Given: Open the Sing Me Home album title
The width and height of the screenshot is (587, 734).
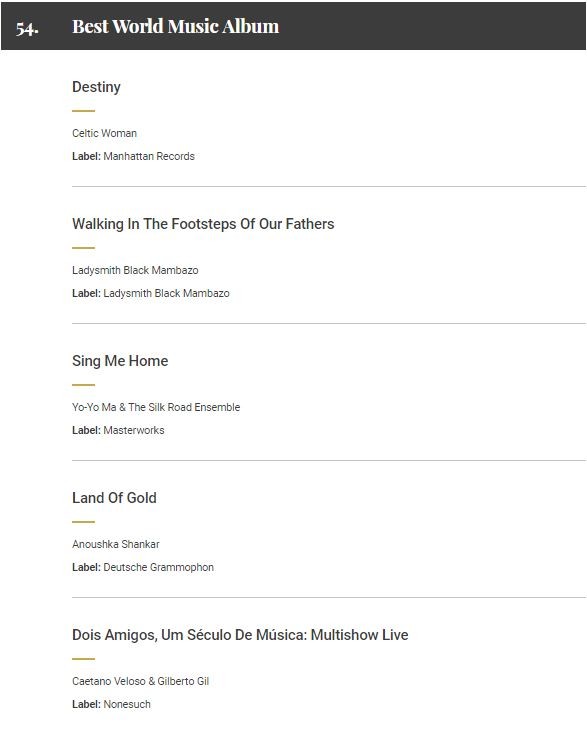Looking at the screenshot, I should pyautogui.click(x=120, y=361).
